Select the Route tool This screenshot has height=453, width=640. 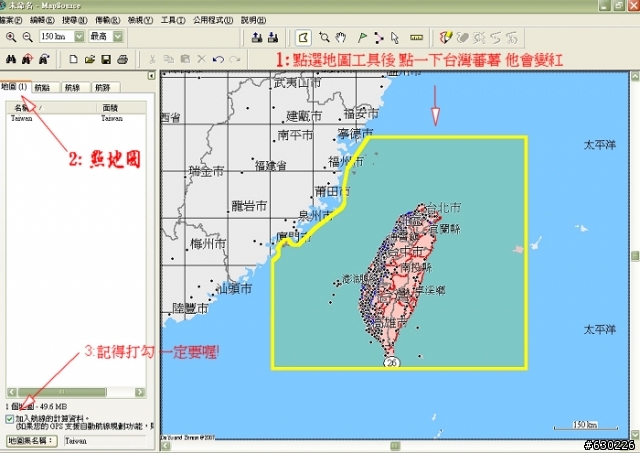point(379,38)
